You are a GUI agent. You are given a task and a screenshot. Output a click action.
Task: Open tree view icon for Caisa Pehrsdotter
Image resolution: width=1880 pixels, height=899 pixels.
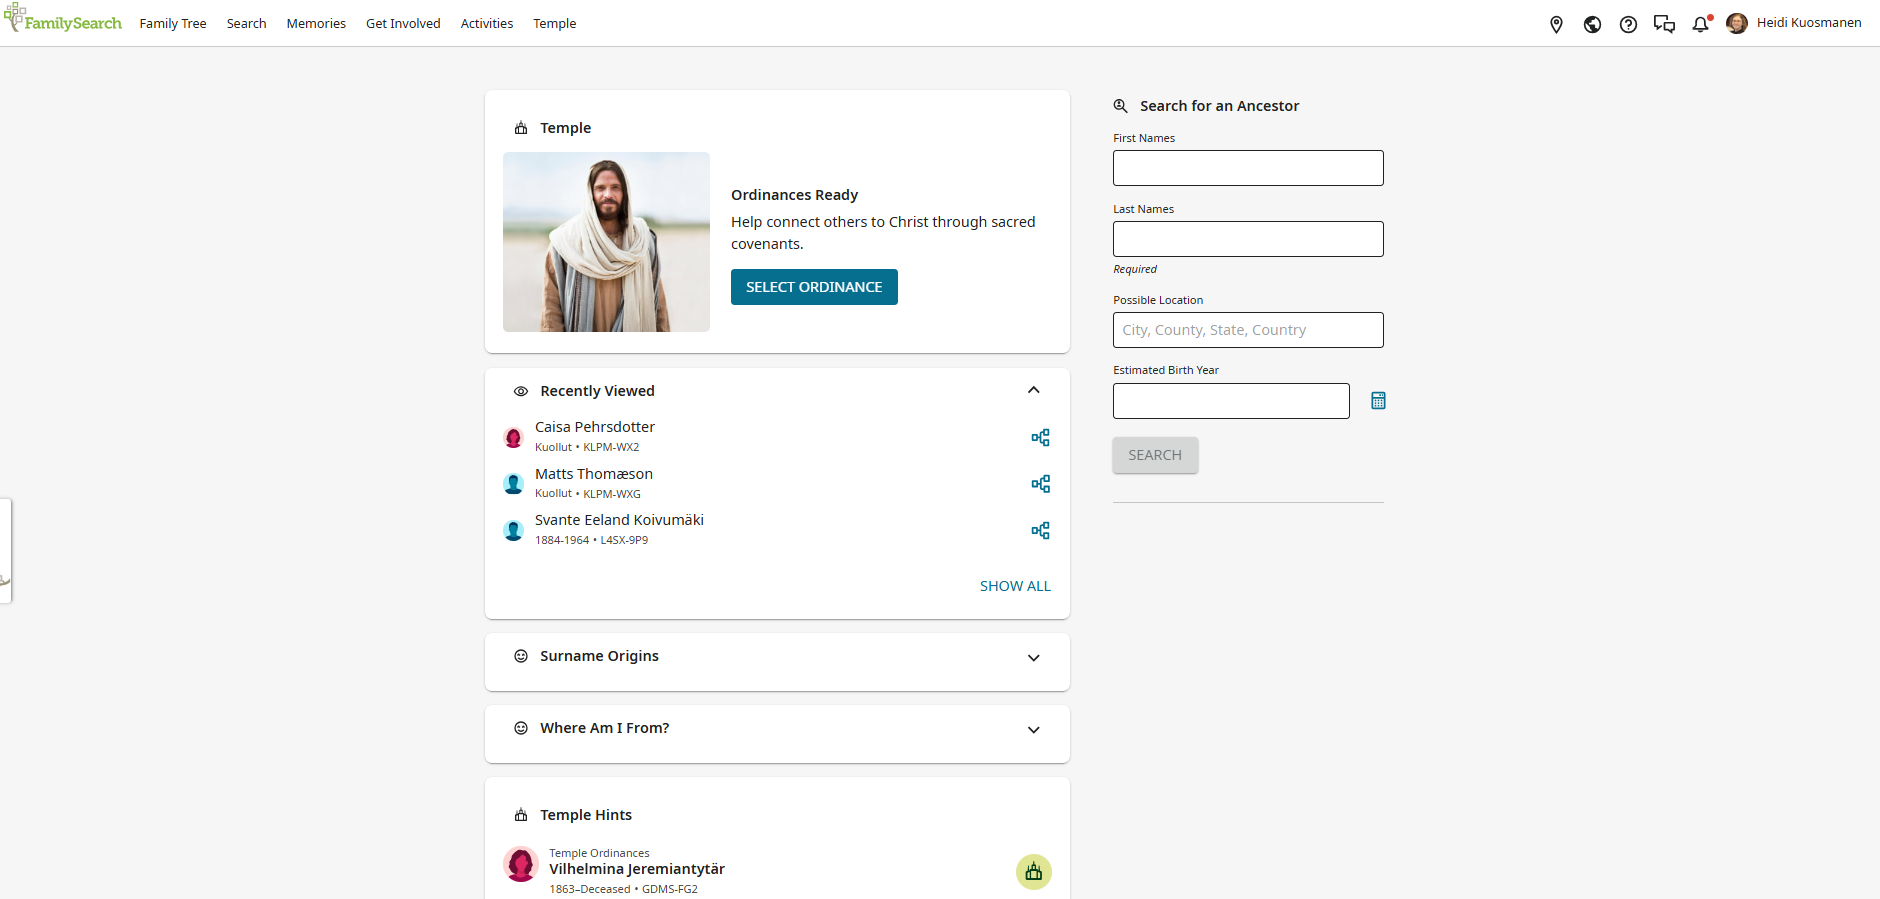point(1040,438)
